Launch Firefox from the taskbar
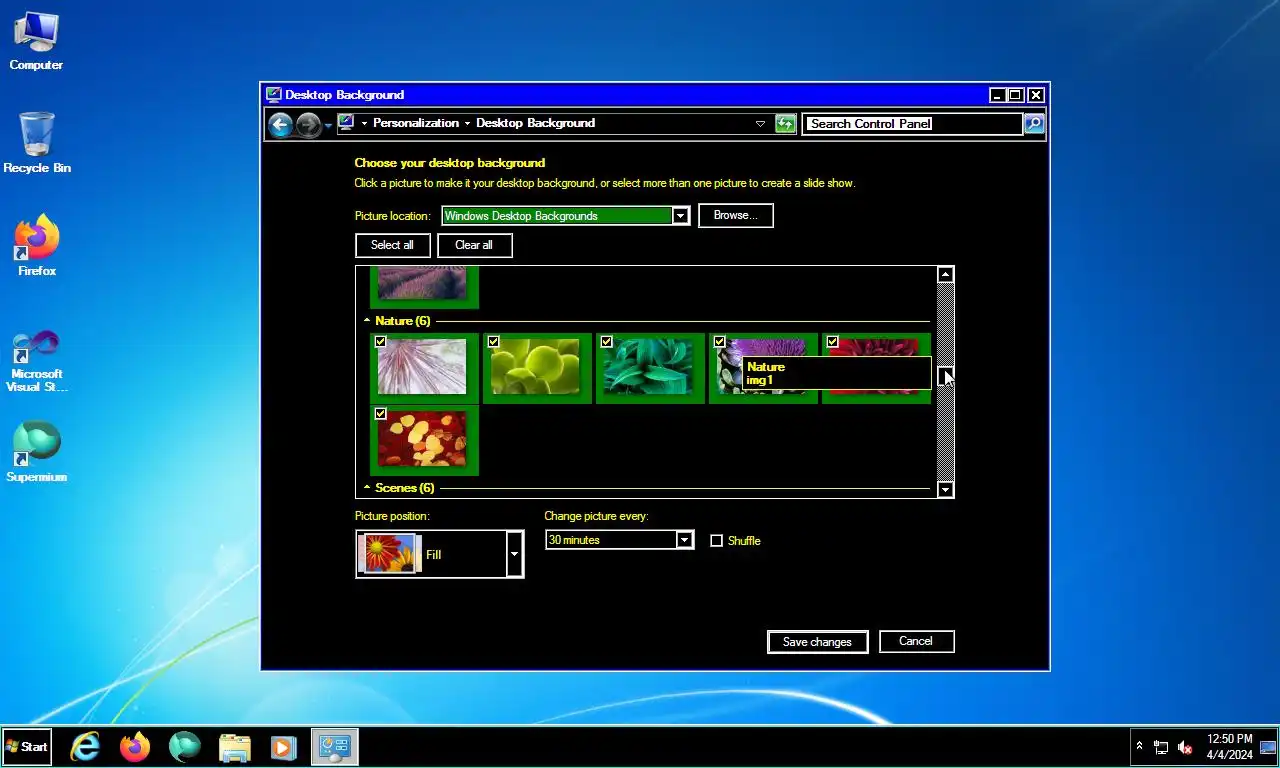This screenshot has height=768, width=1280. point(135,747)
